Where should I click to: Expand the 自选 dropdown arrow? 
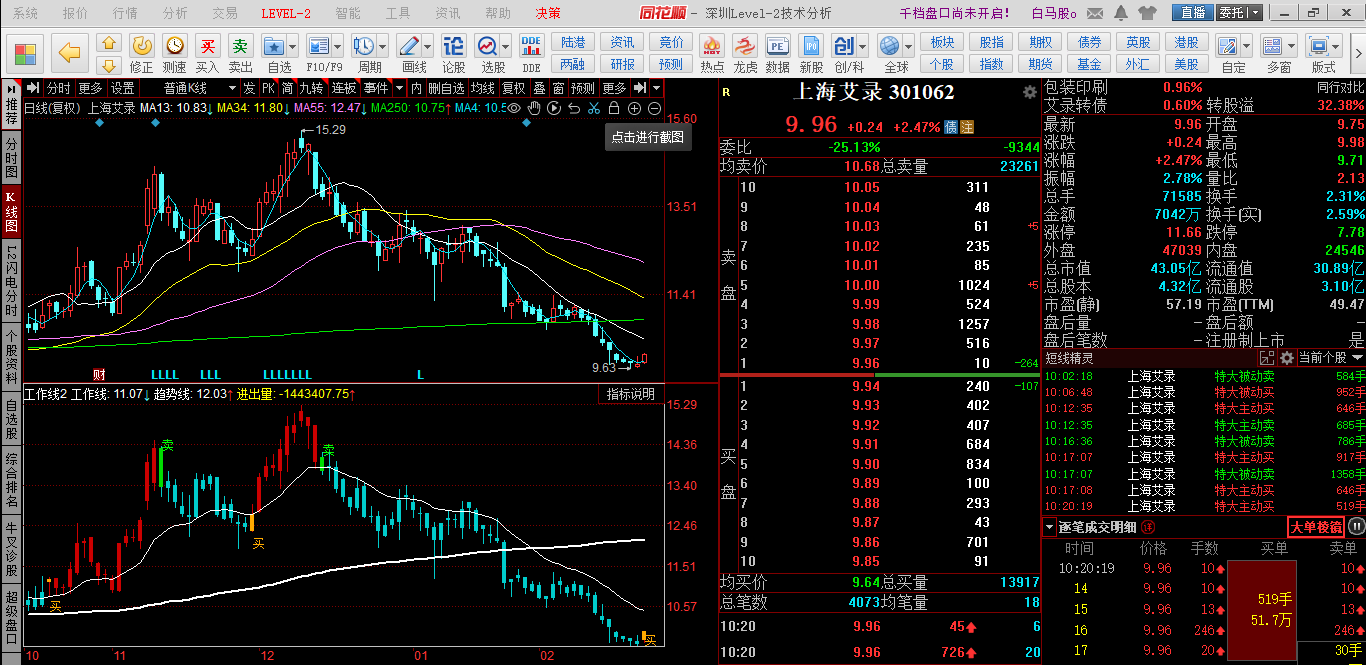point(292,46)
